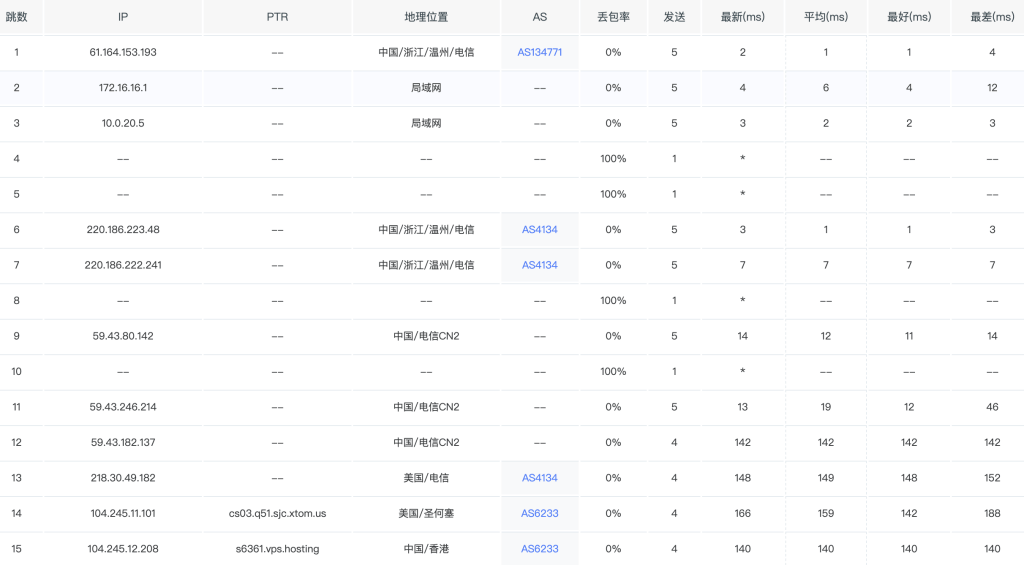Viewport: 1024px width, 565px height.
Task: Select the hostname s6361.vps.hosting
Action: pyautogui.click(x=277, y=549)
